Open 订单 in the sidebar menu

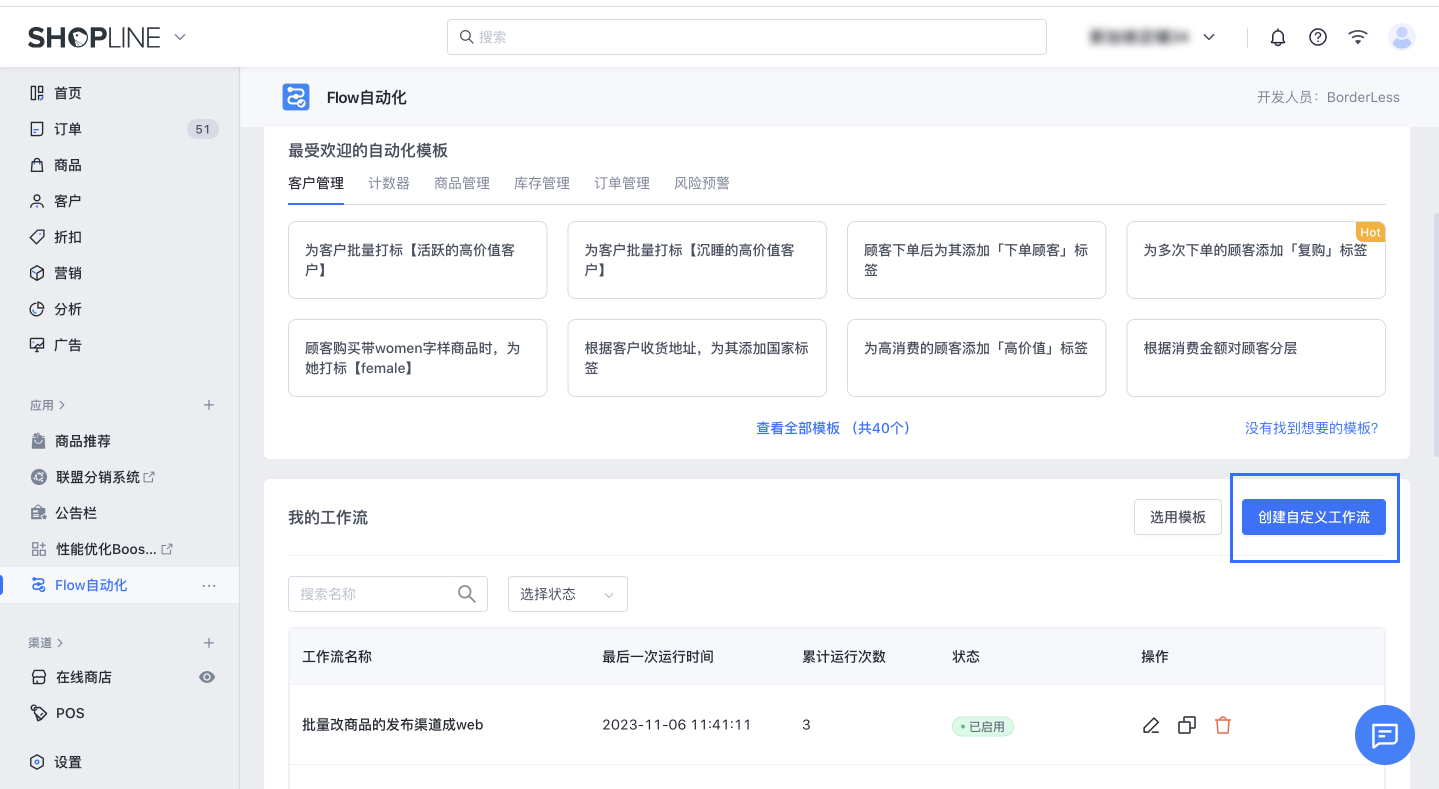[68, 129]
